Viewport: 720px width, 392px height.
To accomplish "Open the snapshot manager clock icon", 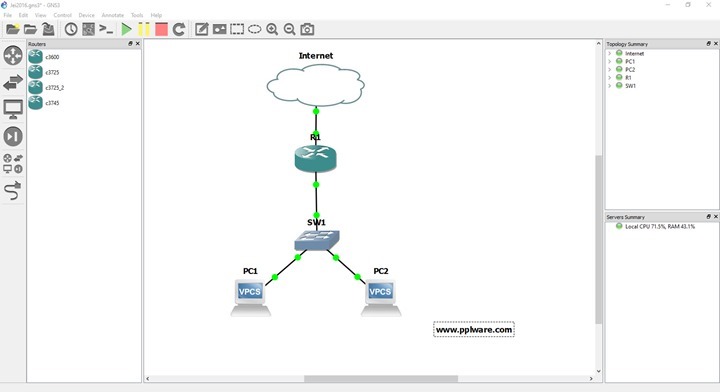I will (71, 29).
